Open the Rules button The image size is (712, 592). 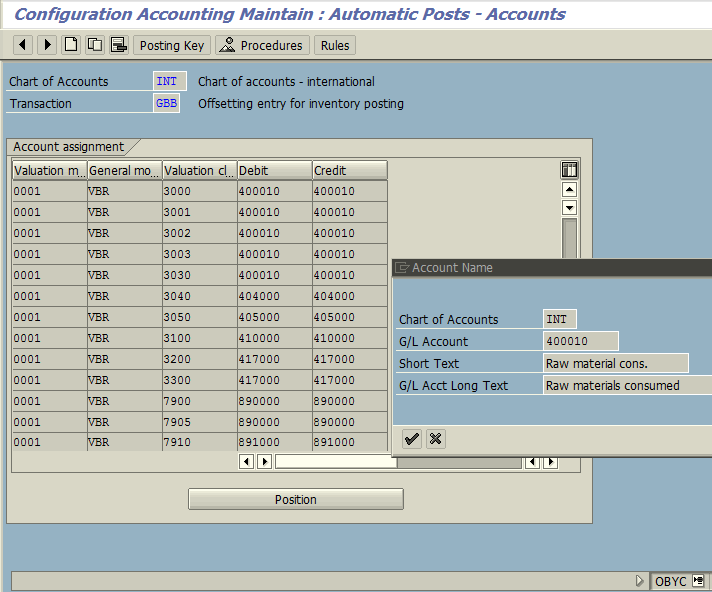tap(335, 45)
